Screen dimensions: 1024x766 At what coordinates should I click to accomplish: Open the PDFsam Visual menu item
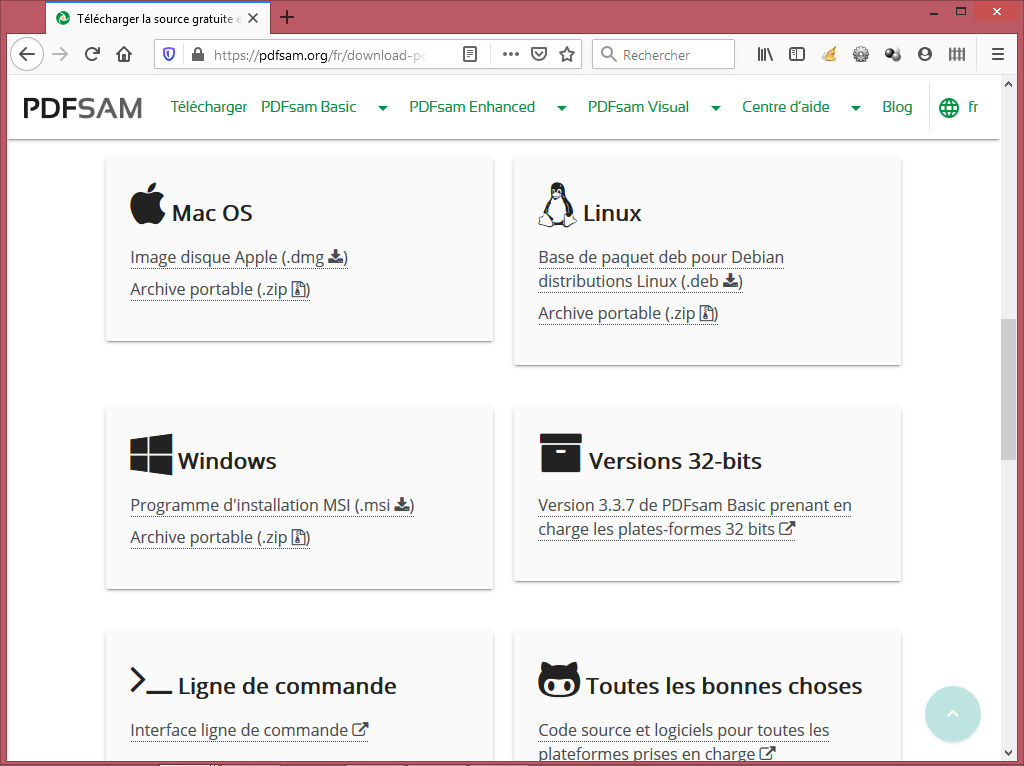click(x=638, y=107)
